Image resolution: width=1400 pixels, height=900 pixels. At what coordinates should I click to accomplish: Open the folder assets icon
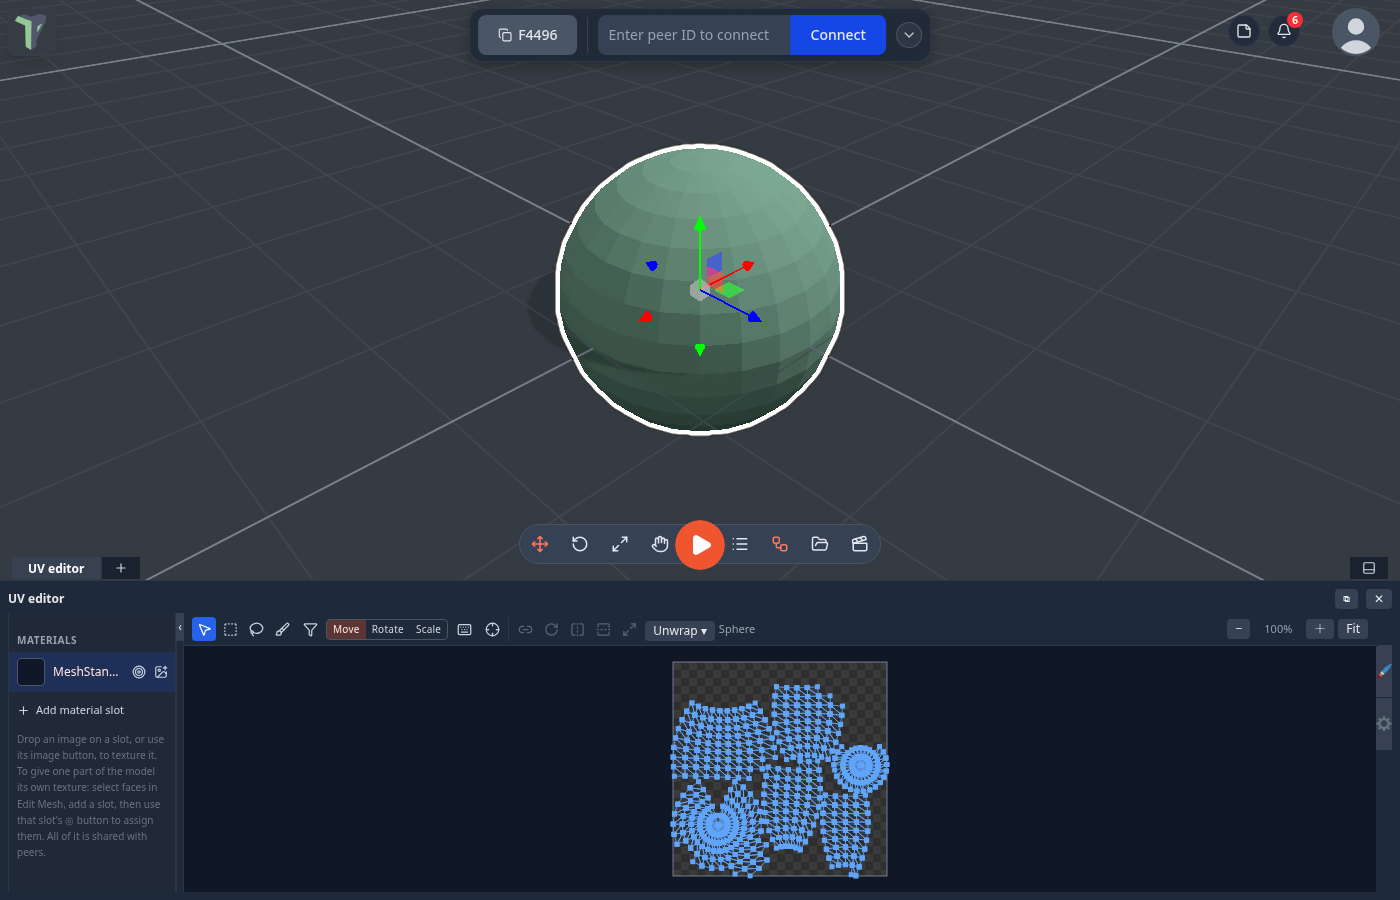coord(820,544)
